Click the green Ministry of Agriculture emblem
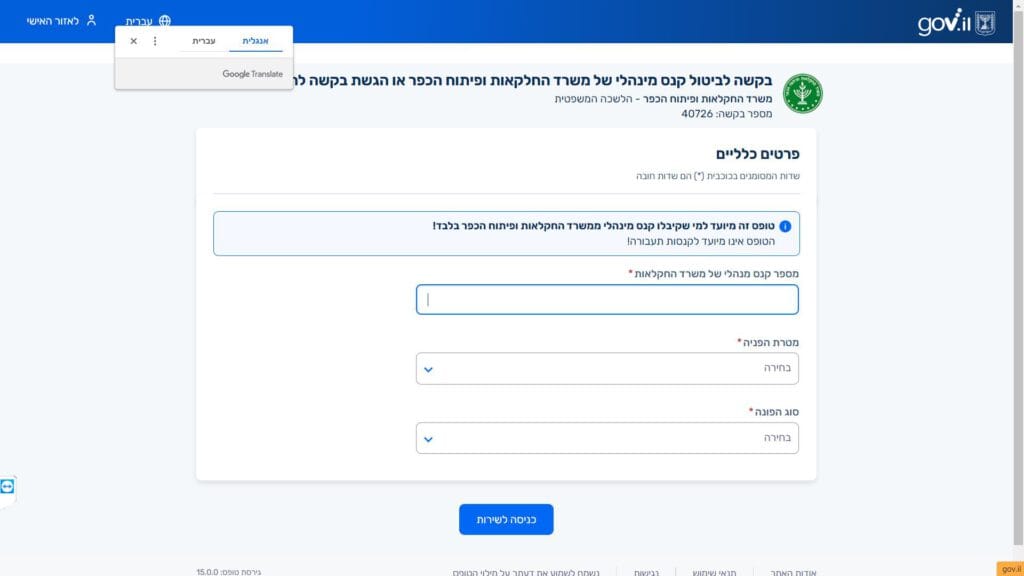1024x576 pixels. 802,93
